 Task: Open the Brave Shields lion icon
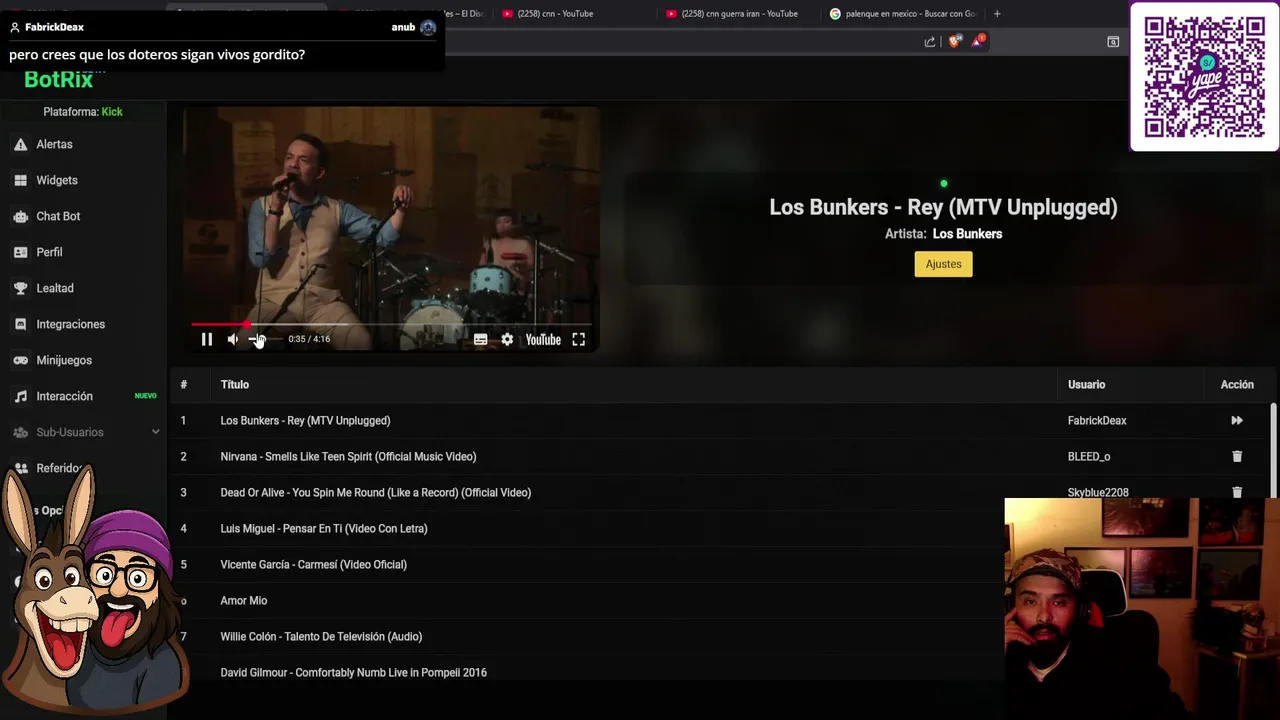point(954,41)
